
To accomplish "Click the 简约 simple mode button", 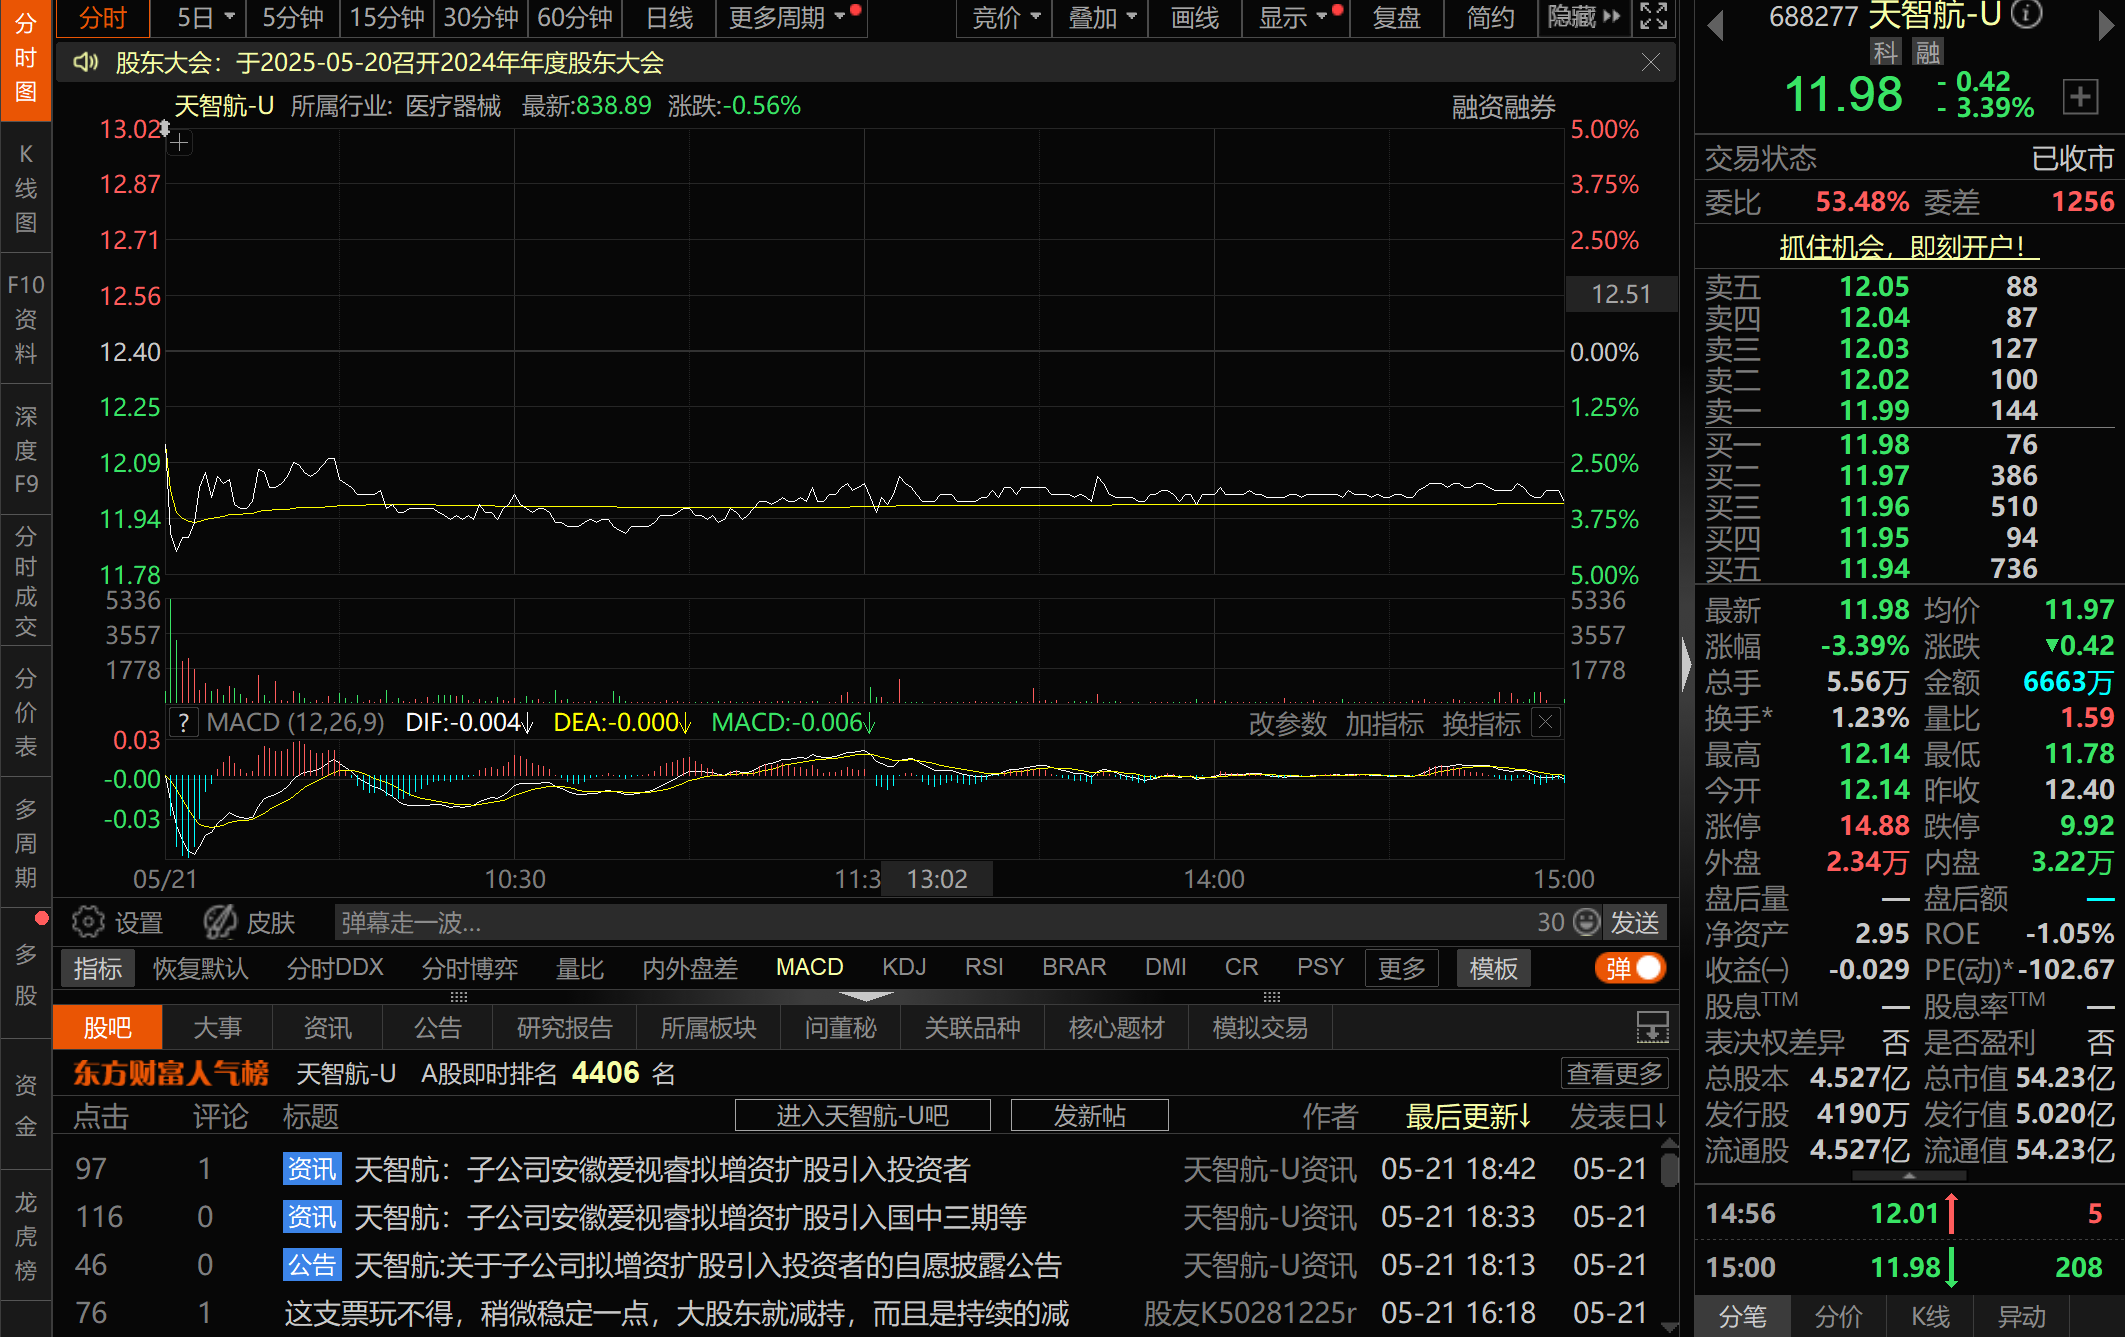I will tap(1490, 17).
